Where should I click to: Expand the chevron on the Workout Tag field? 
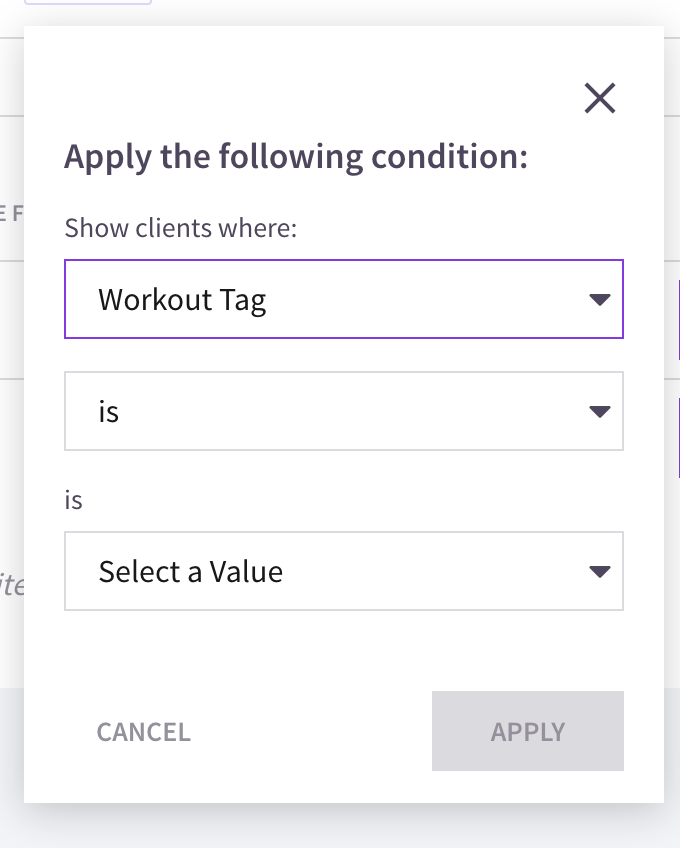tap(597, 299)
